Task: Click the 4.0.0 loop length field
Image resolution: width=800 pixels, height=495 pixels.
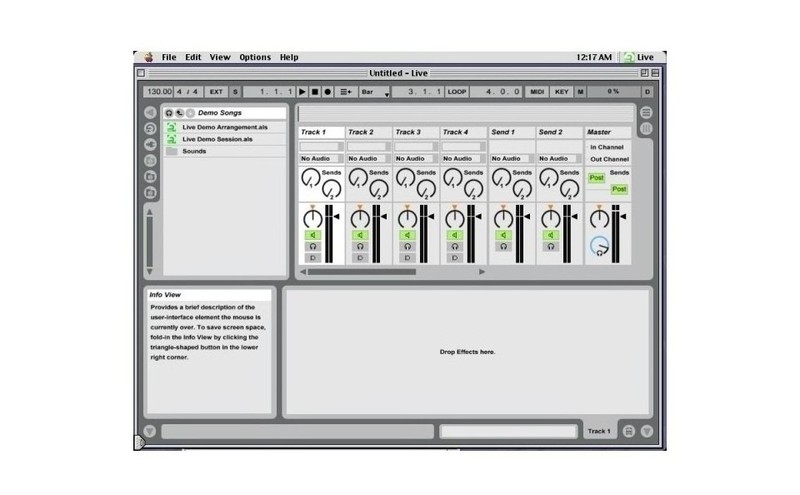Action: (496, 92)
